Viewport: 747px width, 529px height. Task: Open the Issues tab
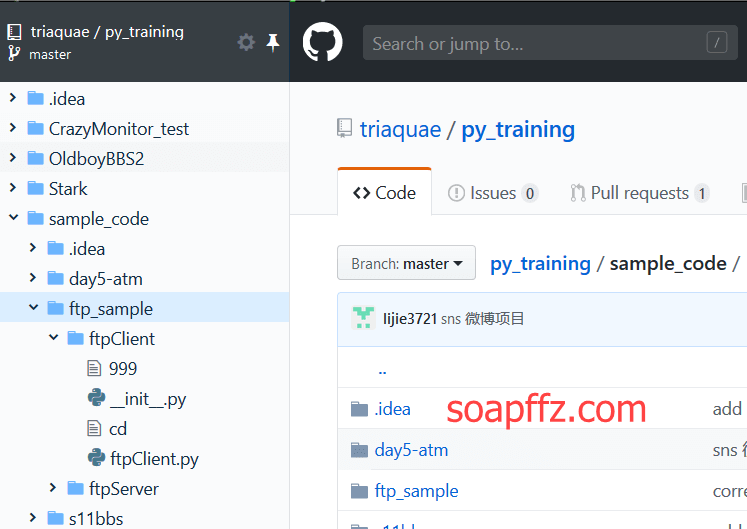coord(493,193)
